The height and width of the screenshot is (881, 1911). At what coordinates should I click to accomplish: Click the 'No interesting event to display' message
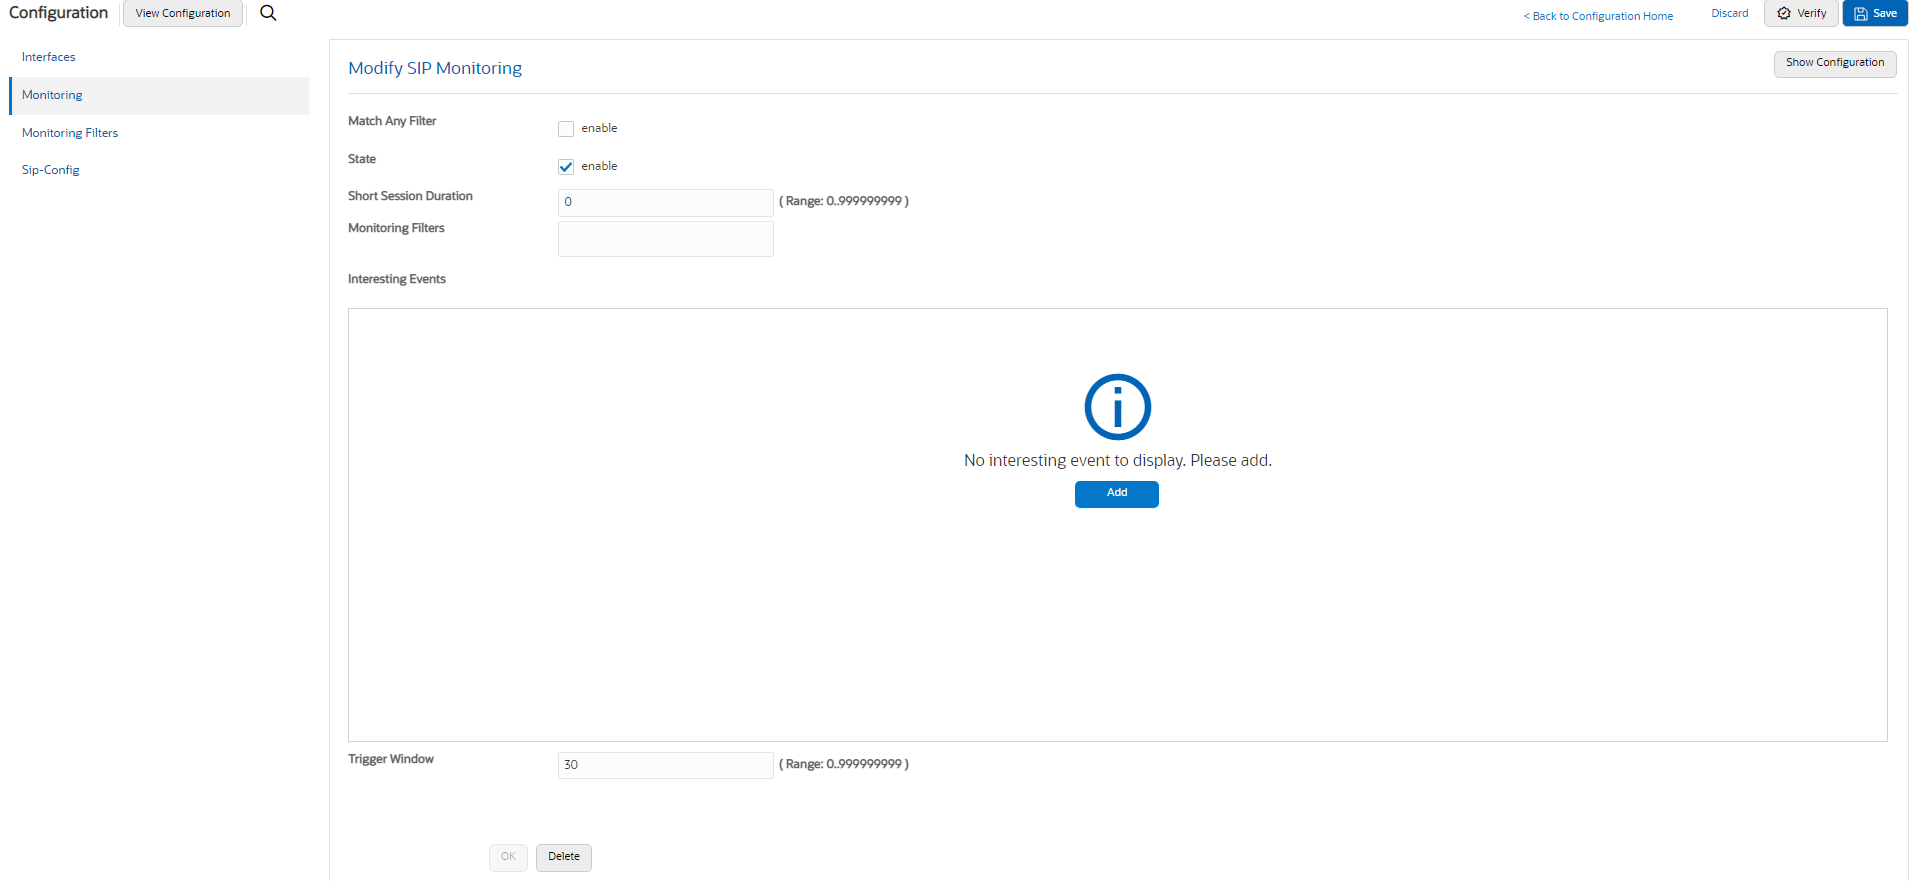(1117, 460)
